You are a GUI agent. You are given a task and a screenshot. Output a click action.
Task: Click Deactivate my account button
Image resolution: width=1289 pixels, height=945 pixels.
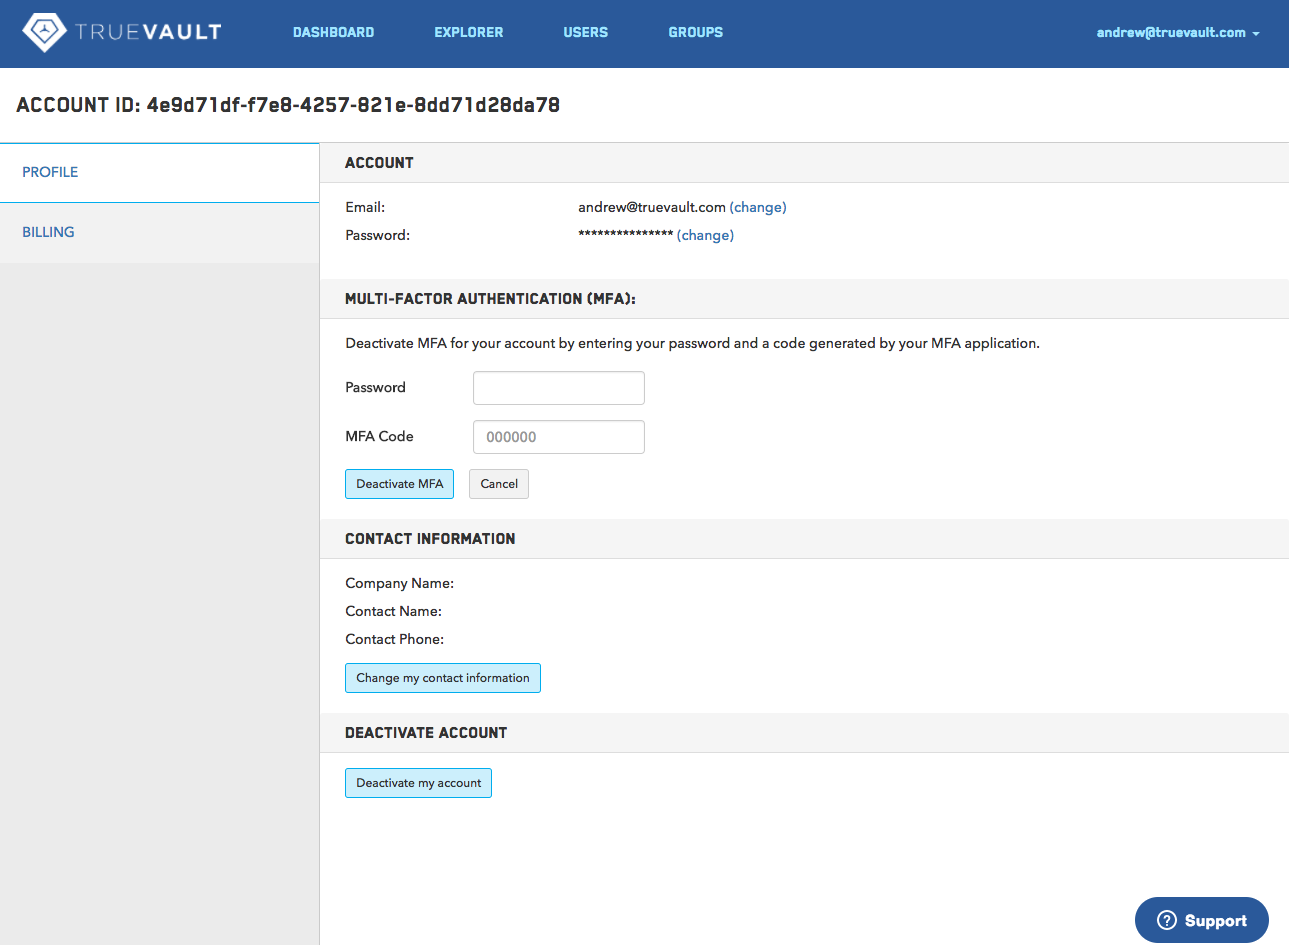(x=418, y=783)
